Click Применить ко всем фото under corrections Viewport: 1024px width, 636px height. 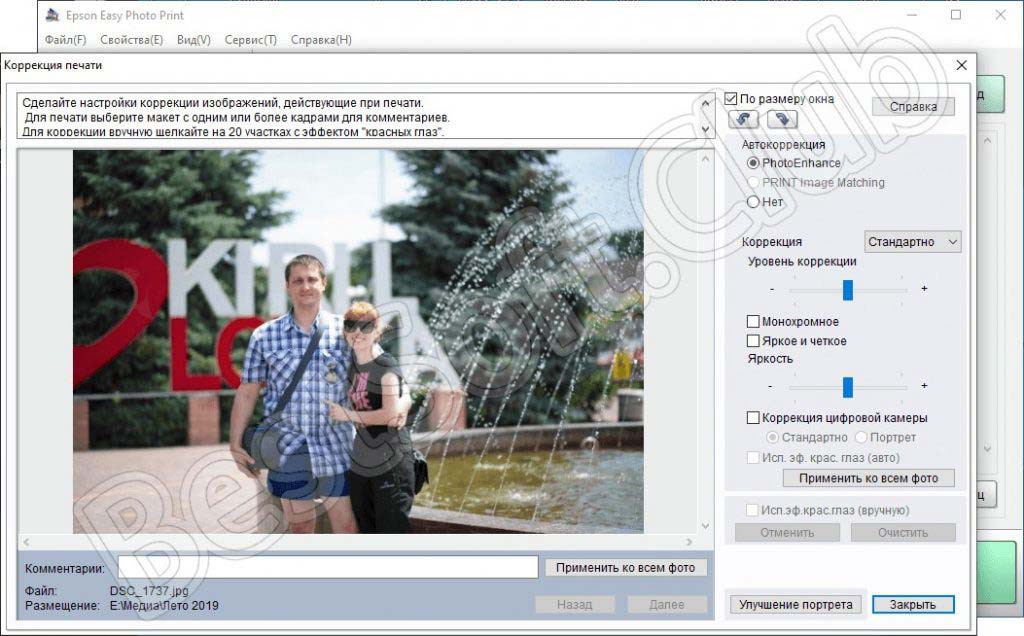pyautogui.click(x=868, y=478)
